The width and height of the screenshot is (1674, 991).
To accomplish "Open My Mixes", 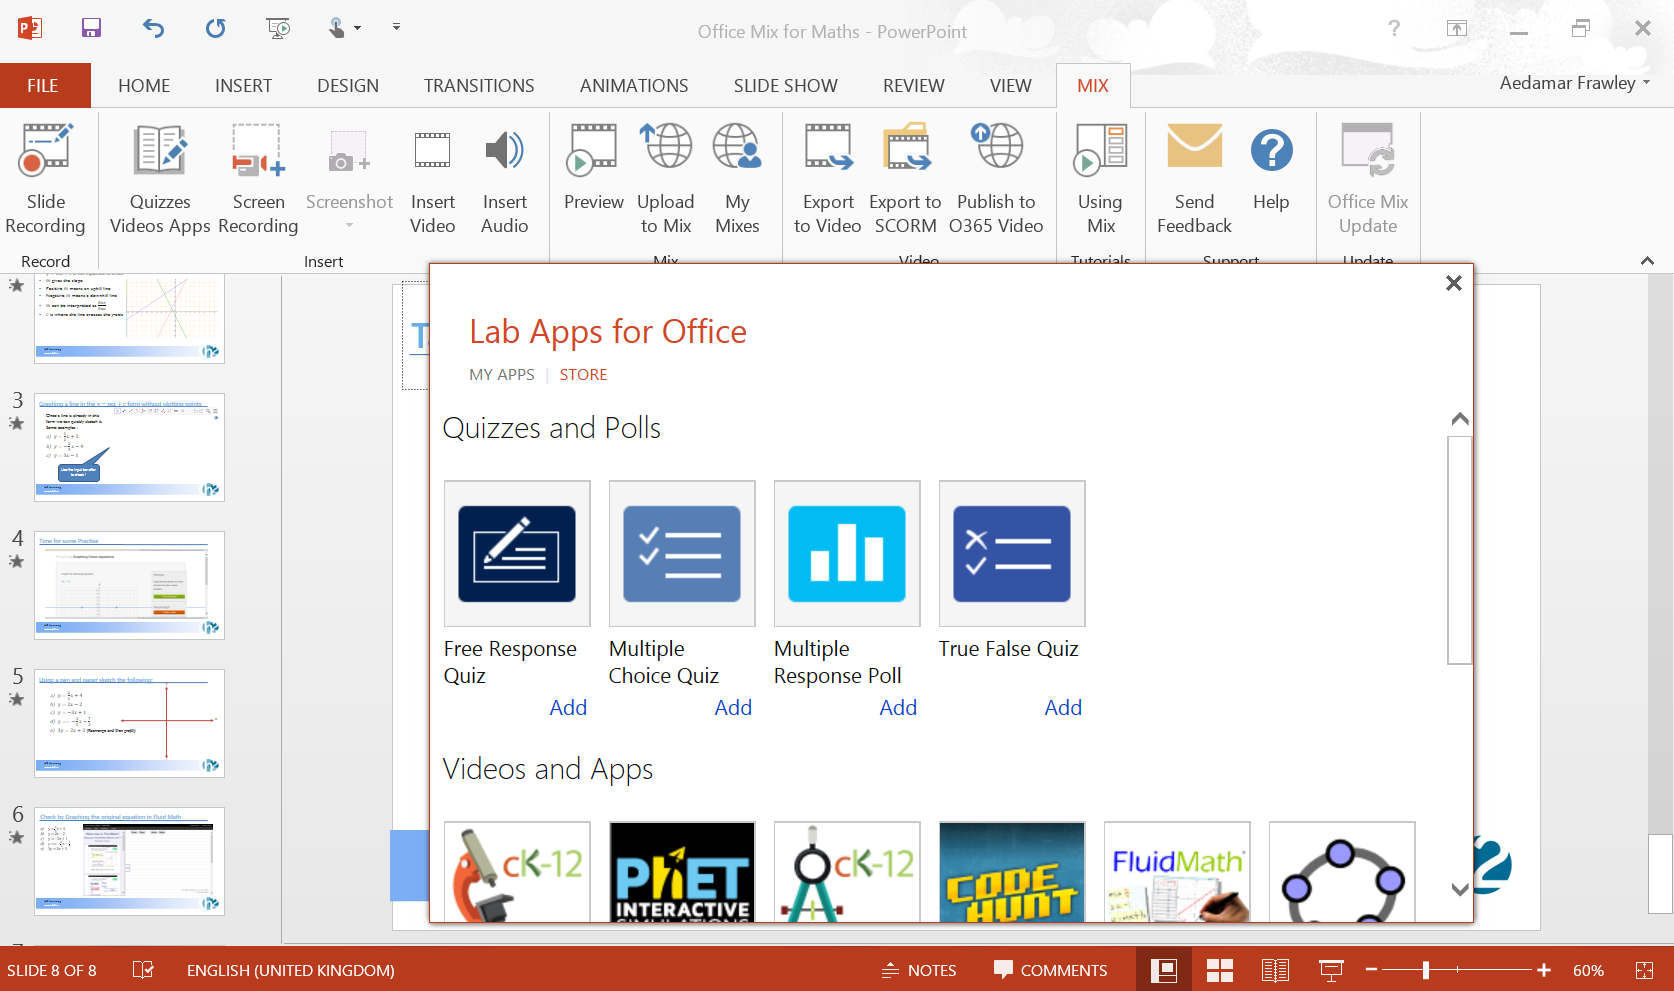I will tap(737, 179).
